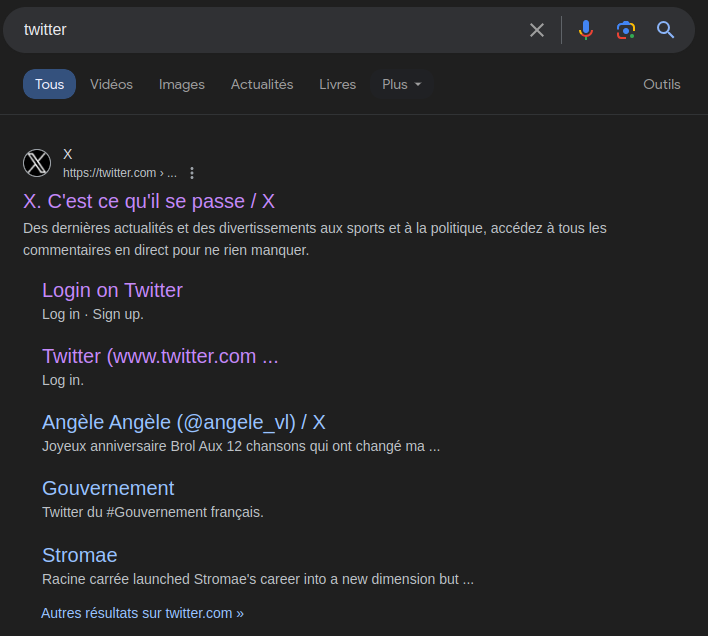Open the "Twitter (www.twitter.com ..." sitelink
The image size is (708, 636).
(x=160, y=356)
